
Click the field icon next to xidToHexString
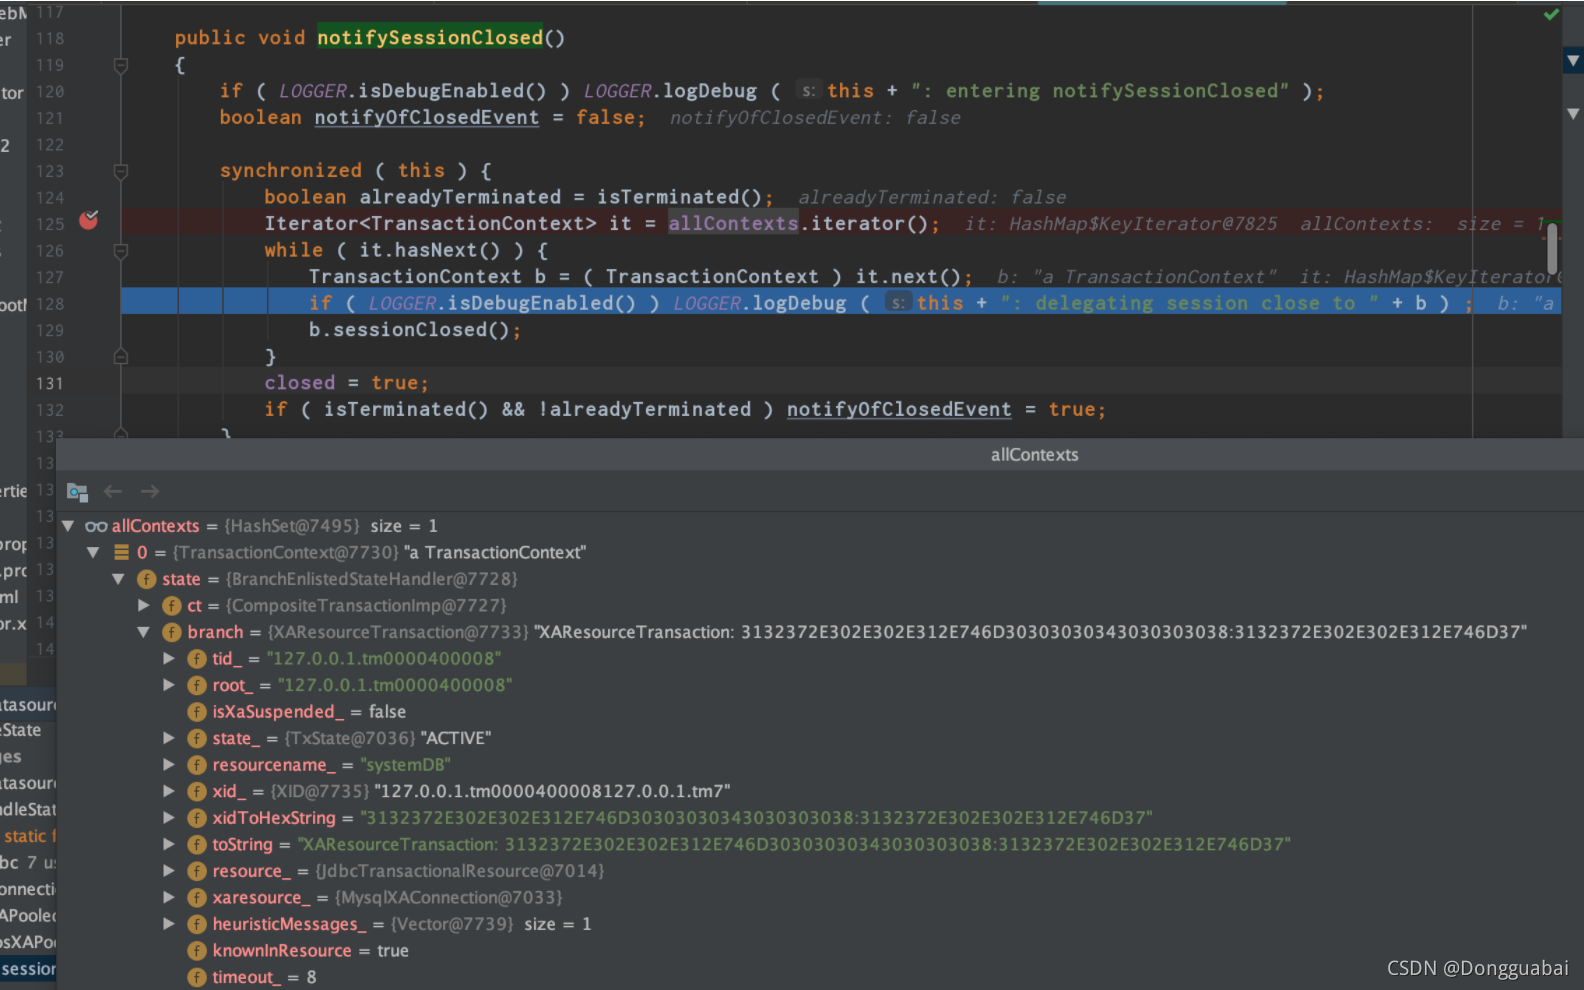point(197,818)
